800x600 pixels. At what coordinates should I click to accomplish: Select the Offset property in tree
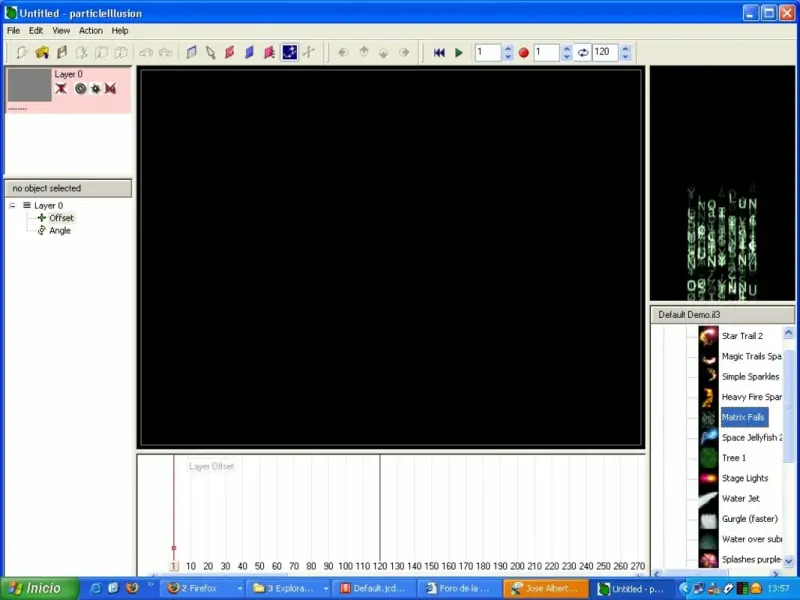(61, 218)
